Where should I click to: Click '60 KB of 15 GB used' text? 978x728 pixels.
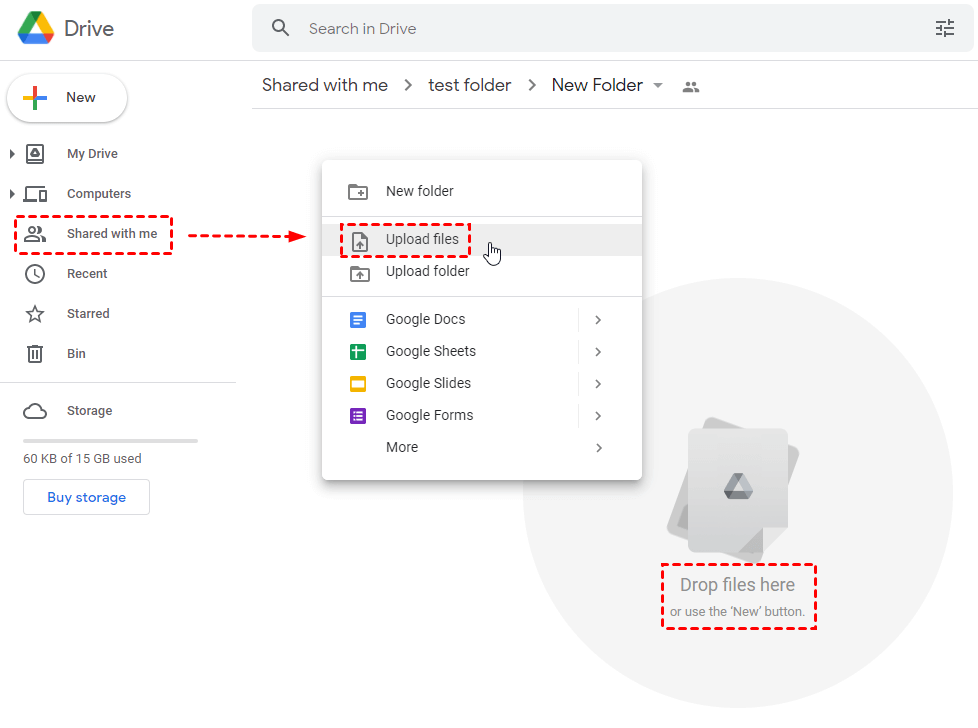click(82, 459)
